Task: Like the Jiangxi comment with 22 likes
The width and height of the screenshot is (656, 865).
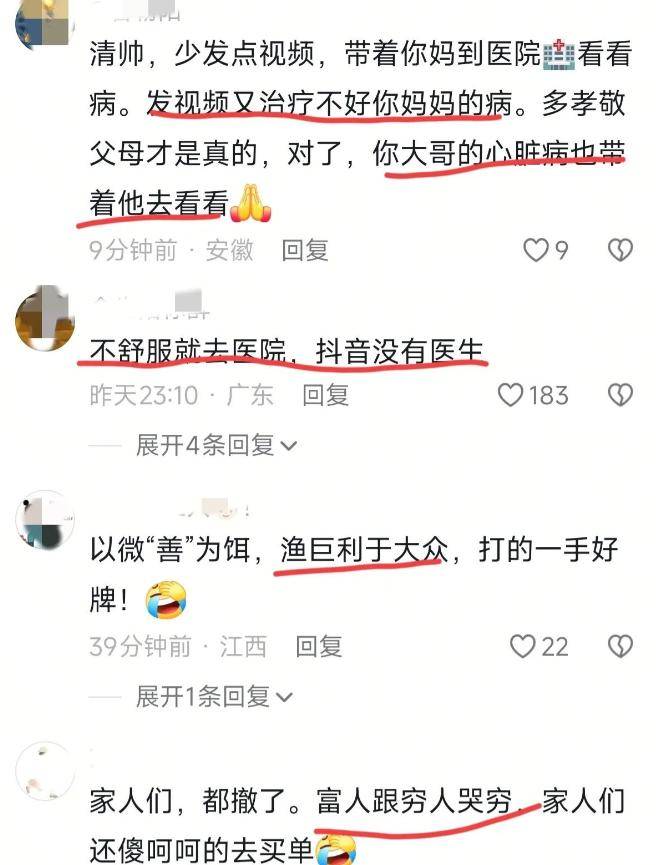Action: click(x=522, y=646)
